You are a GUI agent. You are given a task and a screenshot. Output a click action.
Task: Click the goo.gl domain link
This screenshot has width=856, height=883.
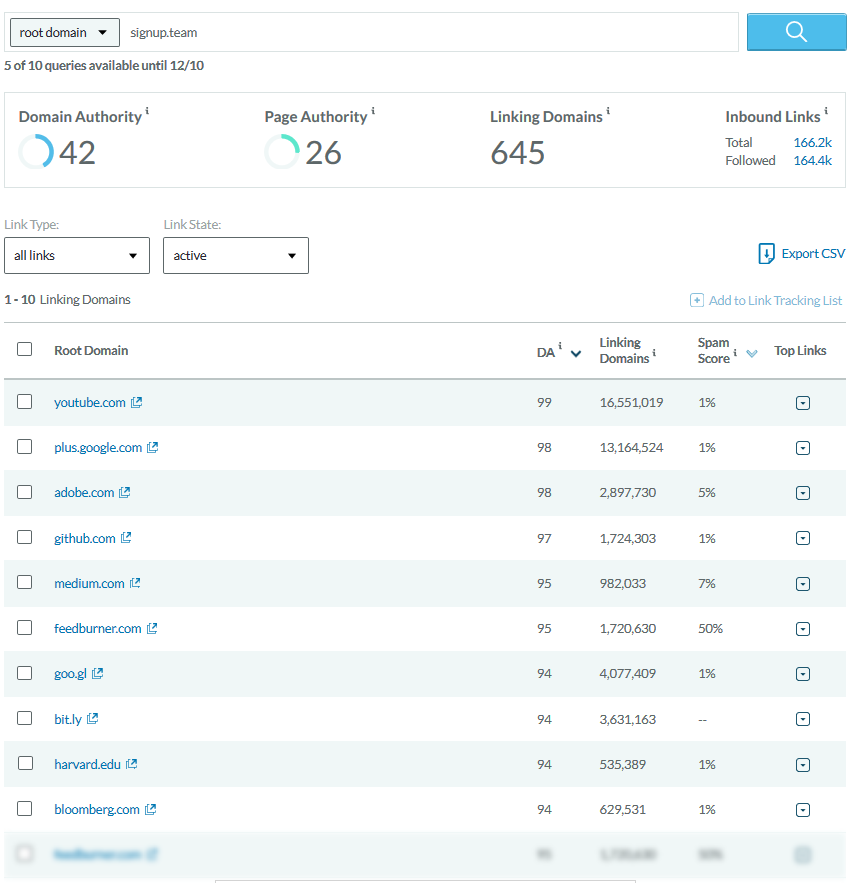click(x=70, y=674)
